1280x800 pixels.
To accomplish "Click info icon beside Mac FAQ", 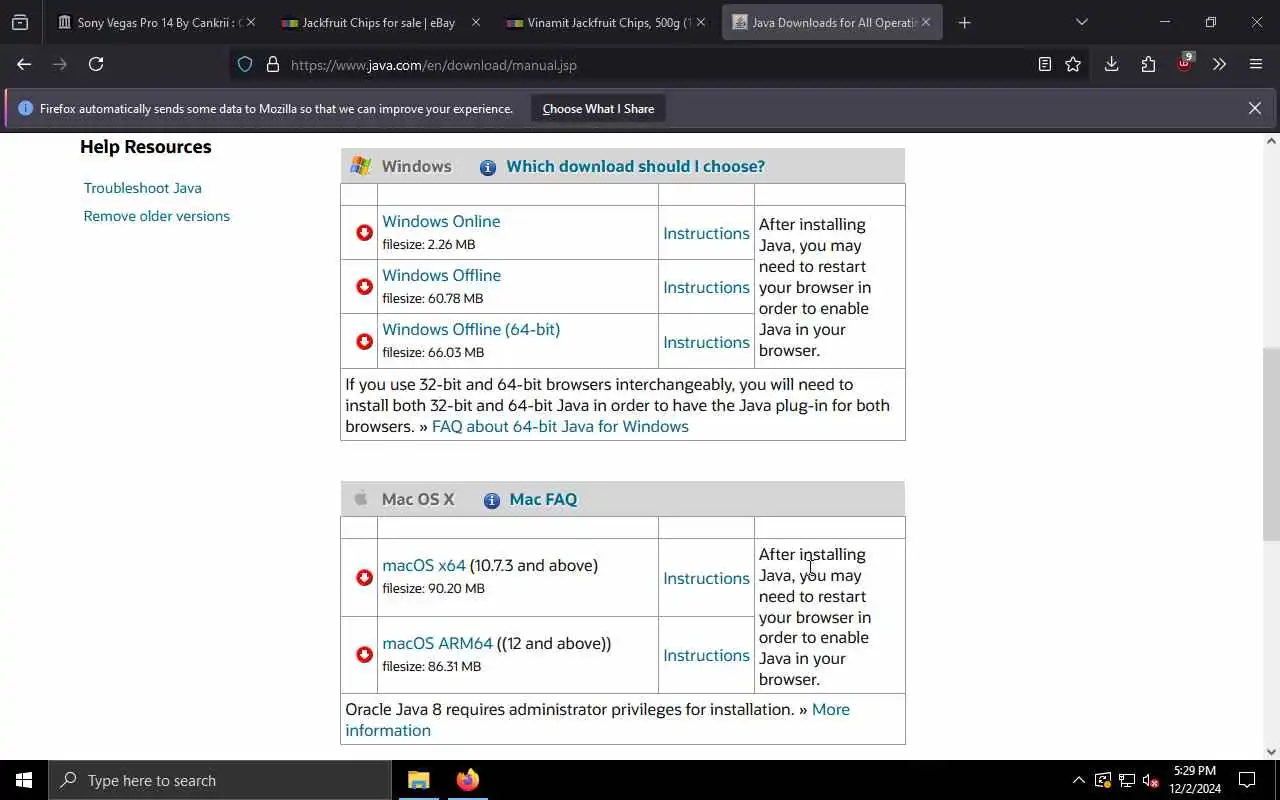I will pos(492,501).
